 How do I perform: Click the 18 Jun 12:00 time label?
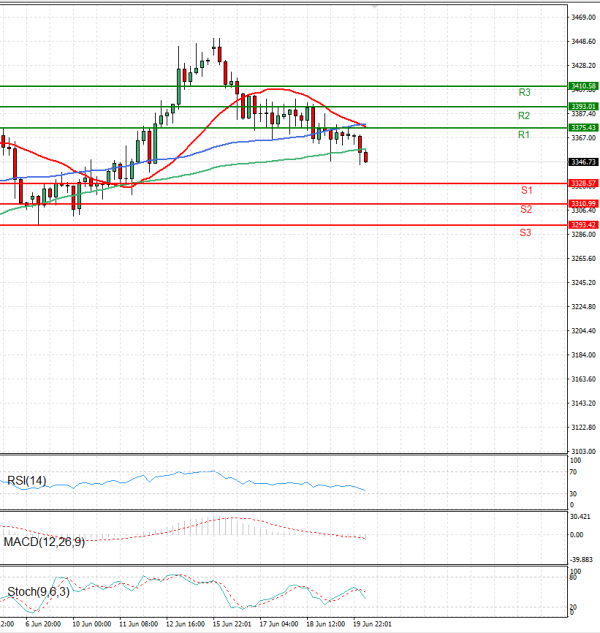(x=325, y=624)
